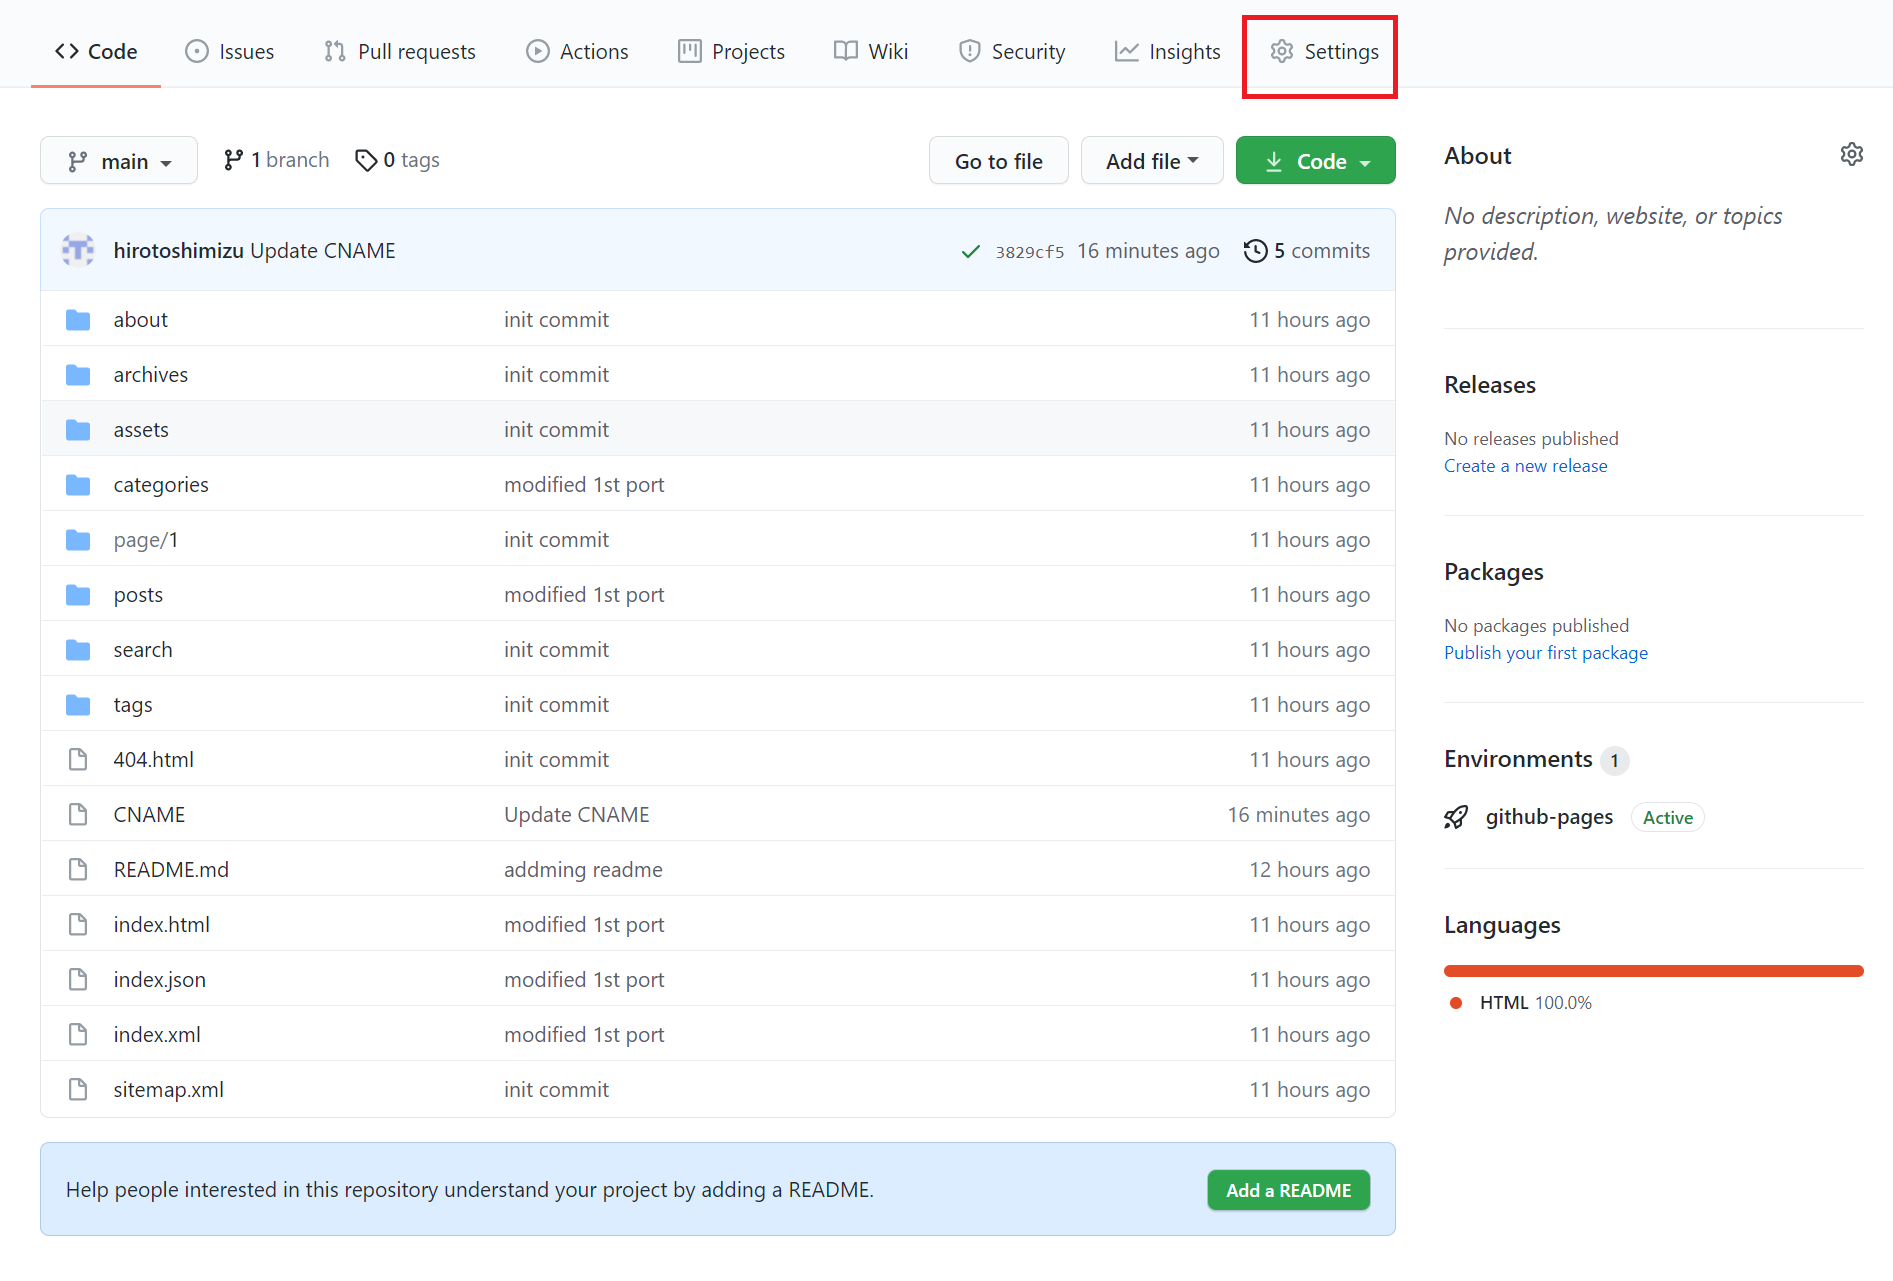
Task: Click the Go to file button
Action: point(998,161)
